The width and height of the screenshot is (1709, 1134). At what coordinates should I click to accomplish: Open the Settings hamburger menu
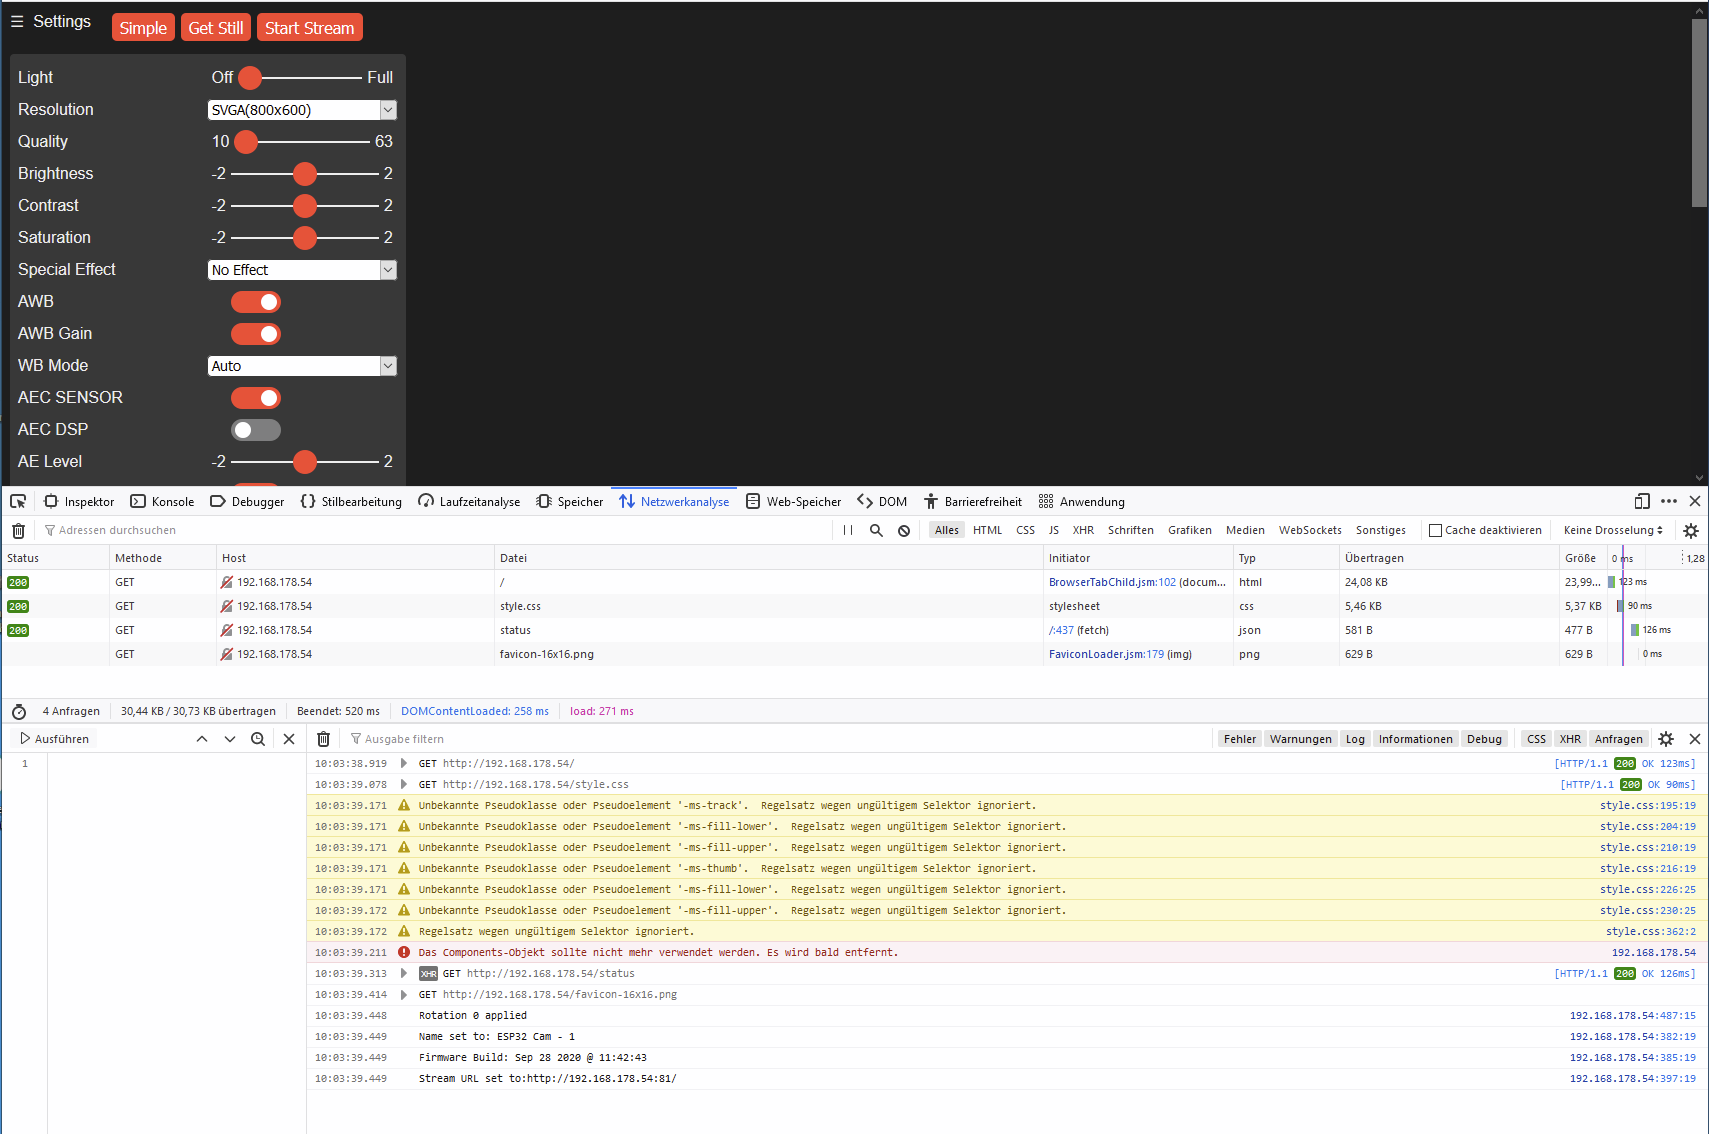[16, 21]
